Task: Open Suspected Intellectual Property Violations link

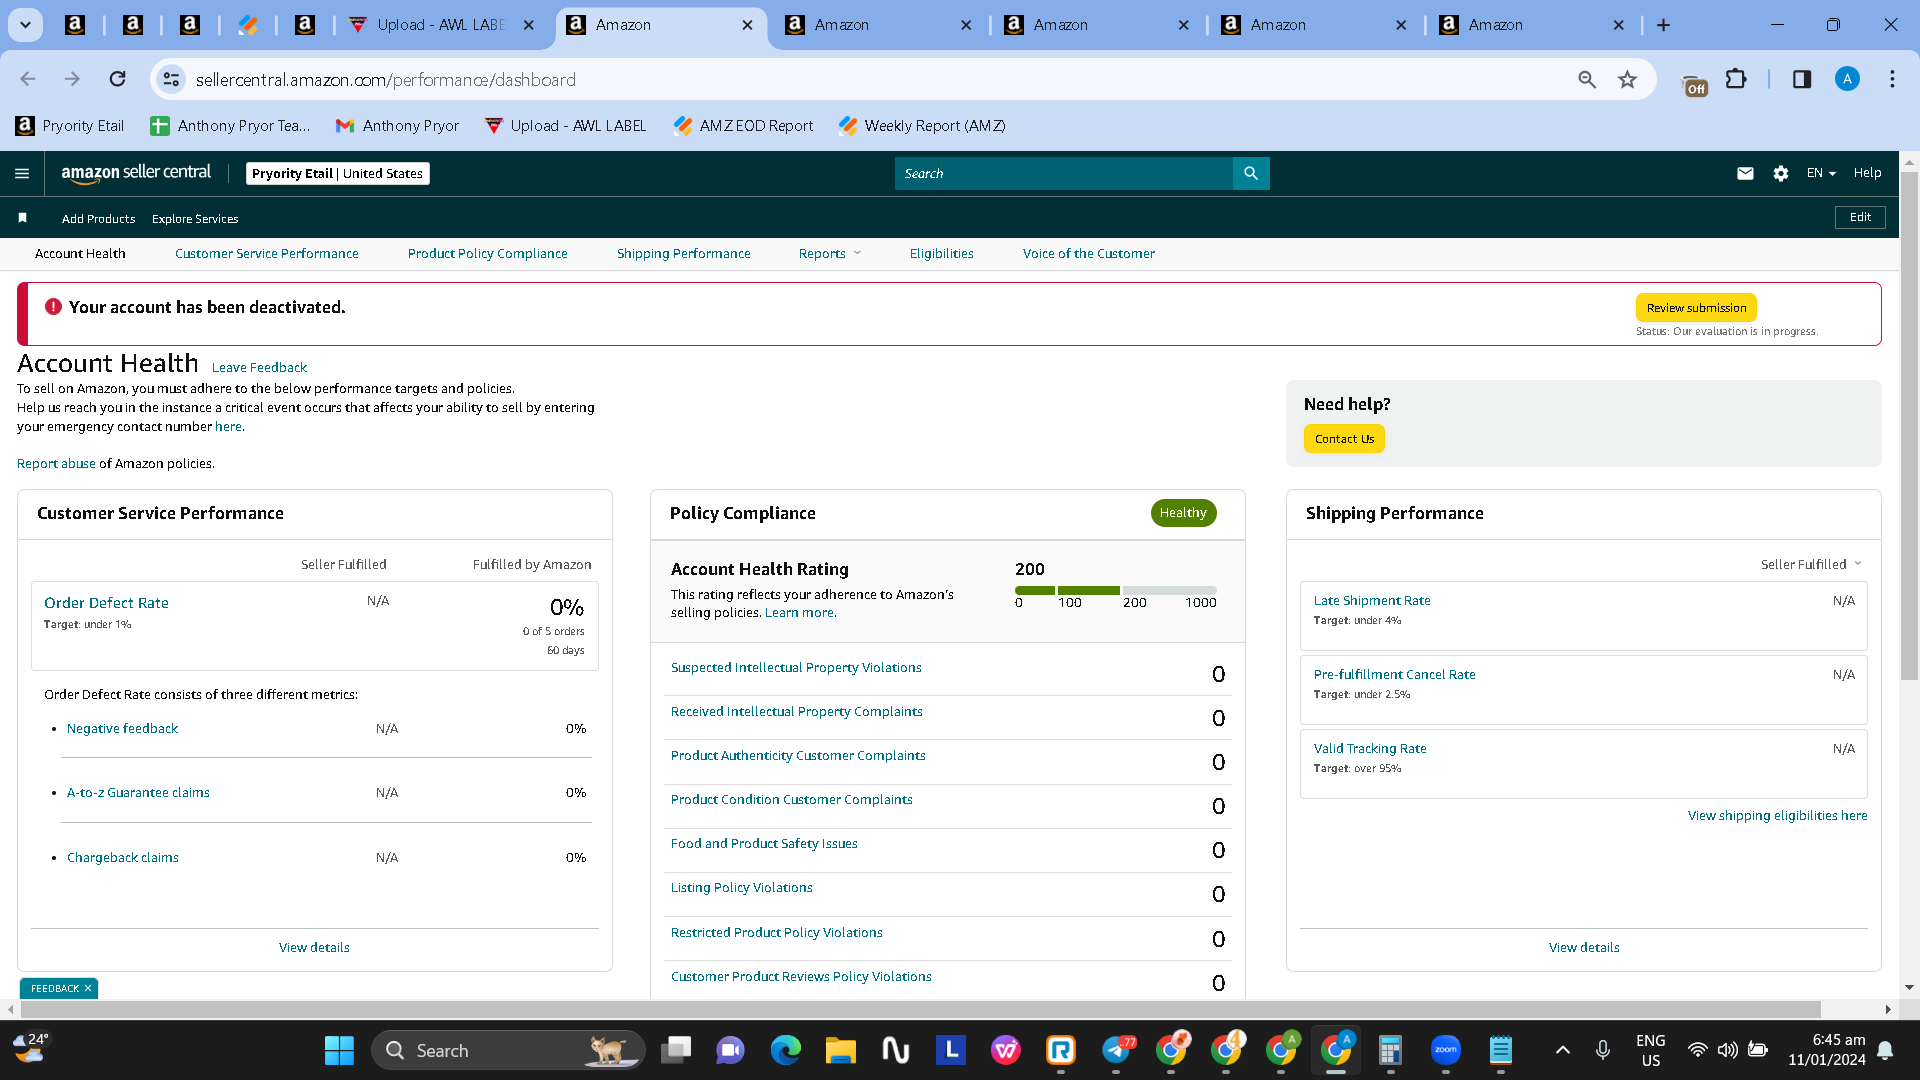Action: pyautogui.click(x=796, y=667)
